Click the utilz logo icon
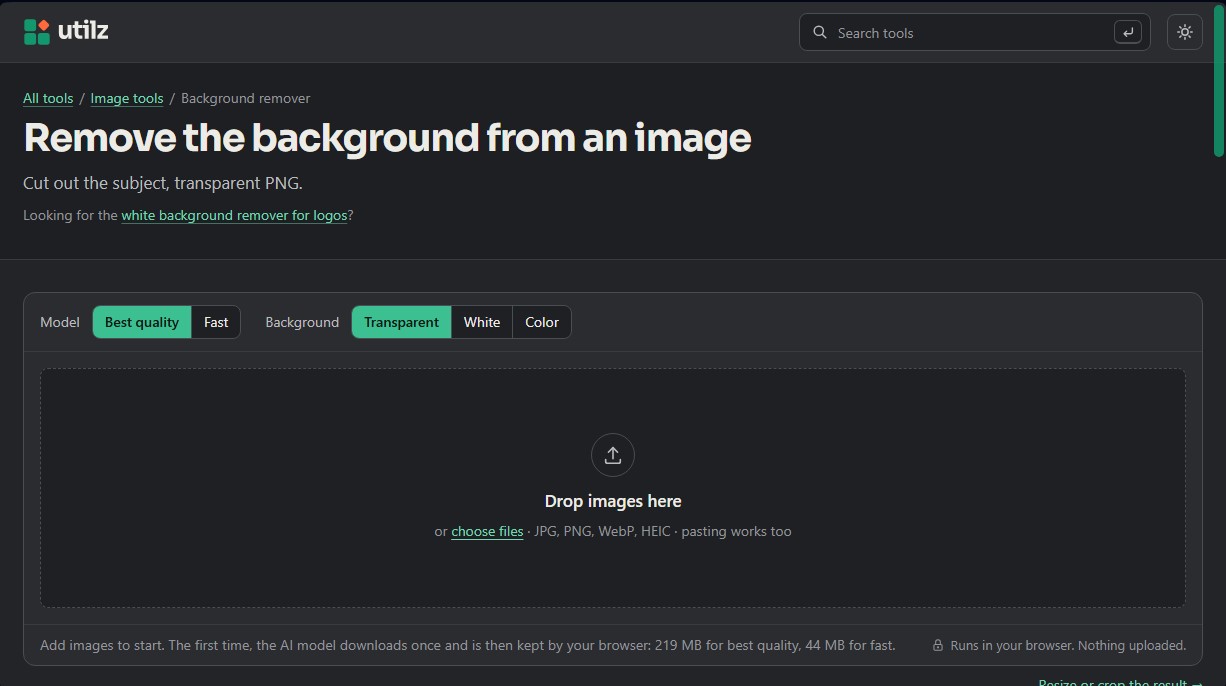 [37, 32]
